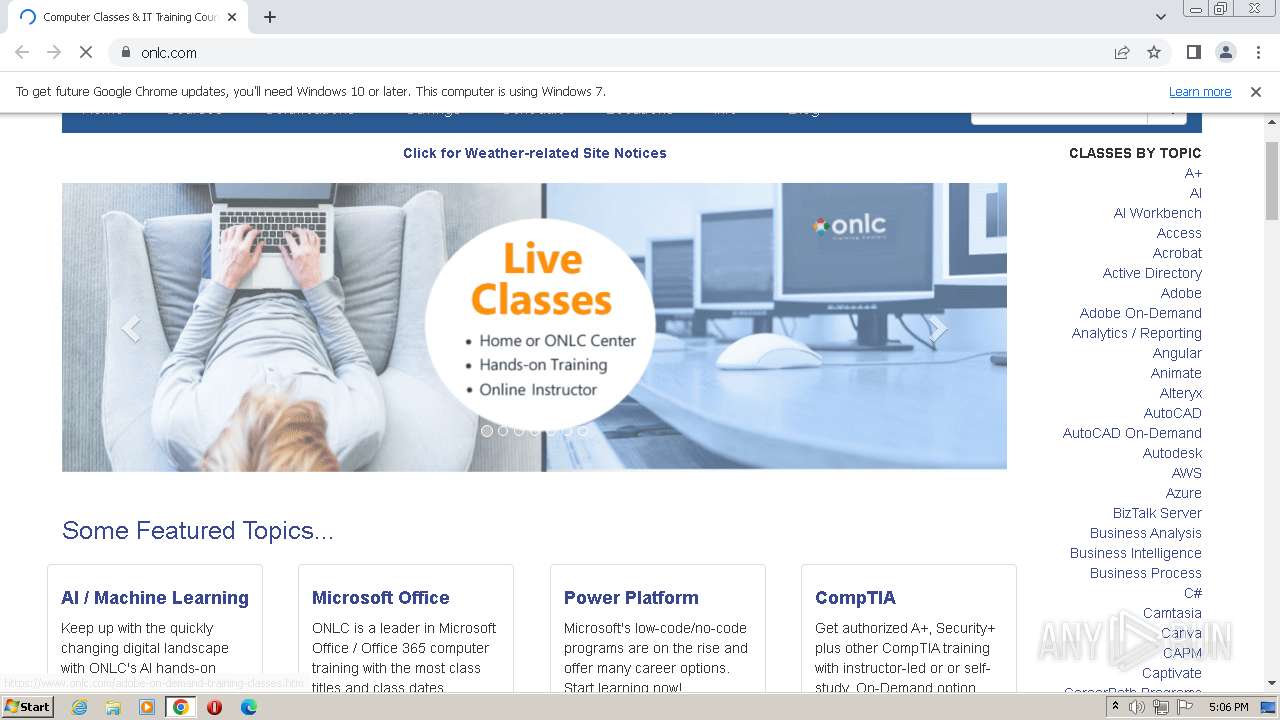Open Weather-related Site Notices link
The image size is (1280, 720).
(534, 153)
